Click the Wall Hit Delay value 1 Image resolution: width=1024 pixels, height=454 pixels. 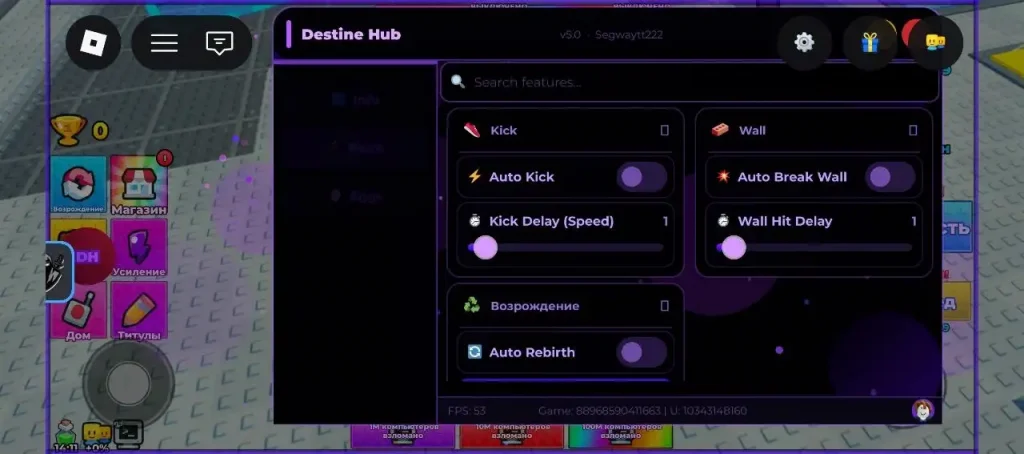coord(914,221)
